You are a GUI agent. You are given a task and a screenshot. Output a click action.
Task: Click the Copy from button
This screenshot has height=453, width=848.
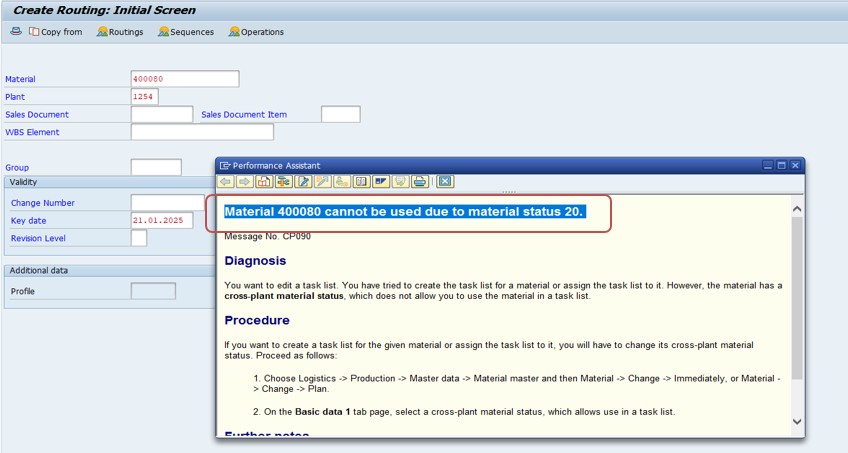[56, 32]
